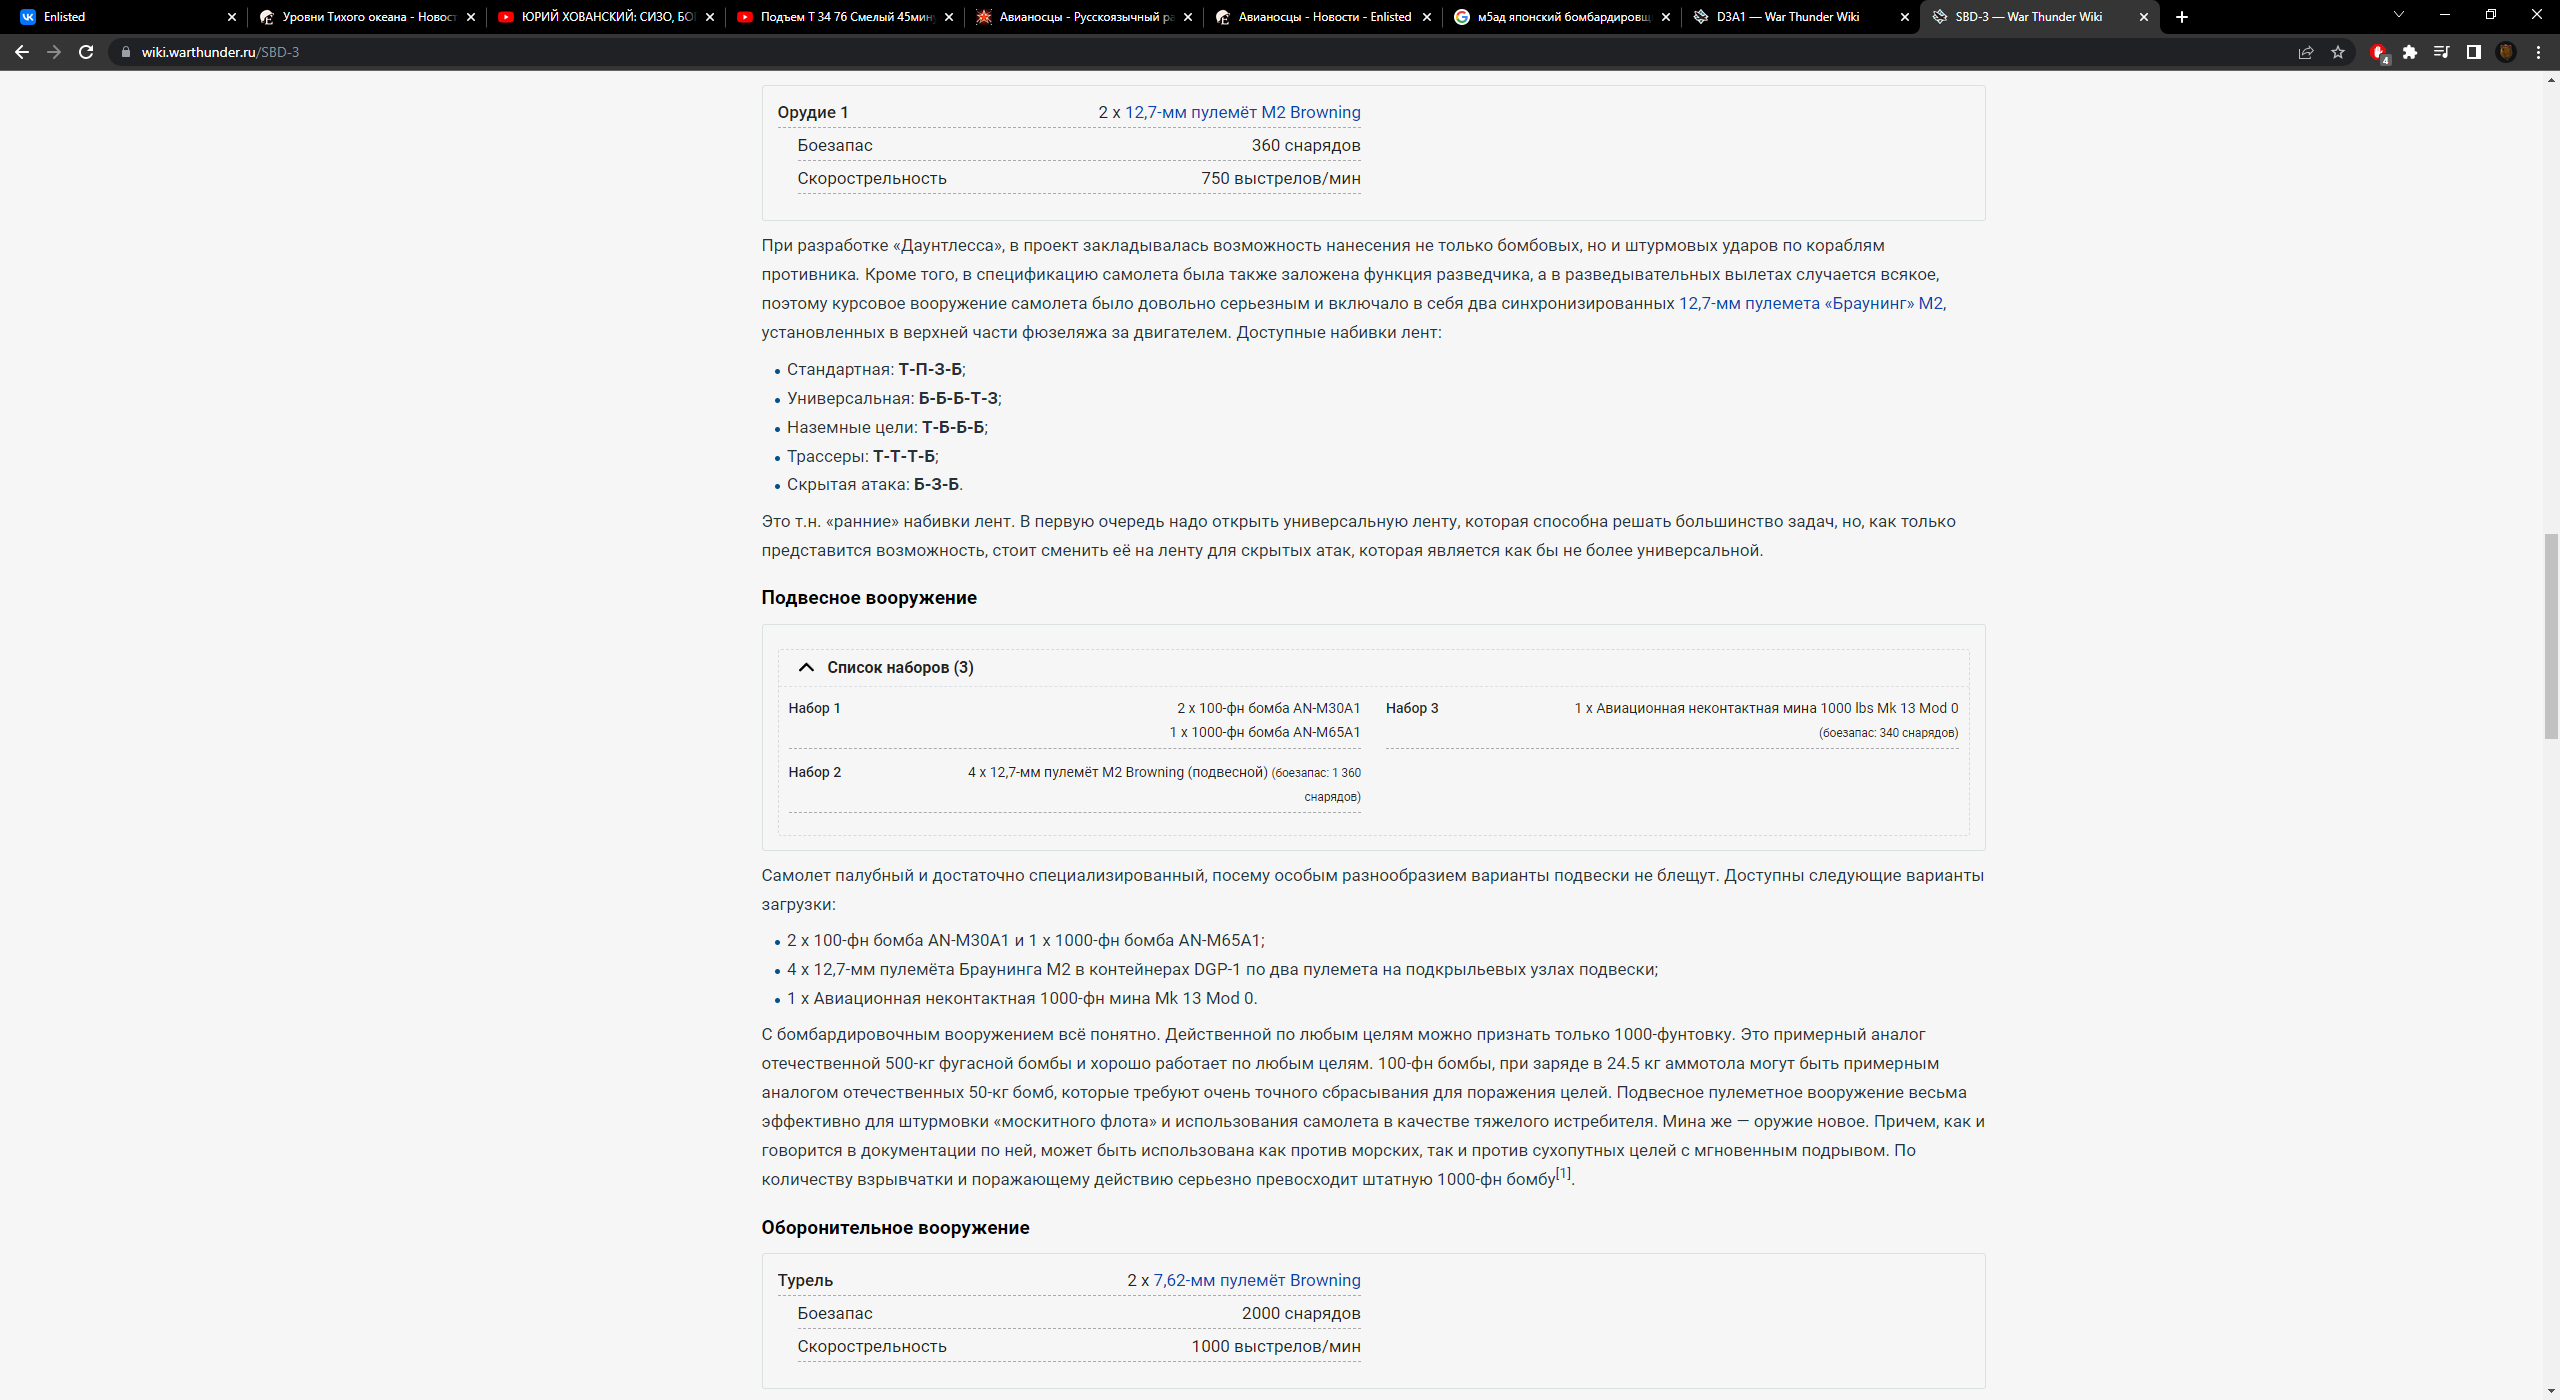Open the share page icon in the address bar
This screenshot has width=2560, height=1400.
pyautogui.click(x=2306, y=52)
